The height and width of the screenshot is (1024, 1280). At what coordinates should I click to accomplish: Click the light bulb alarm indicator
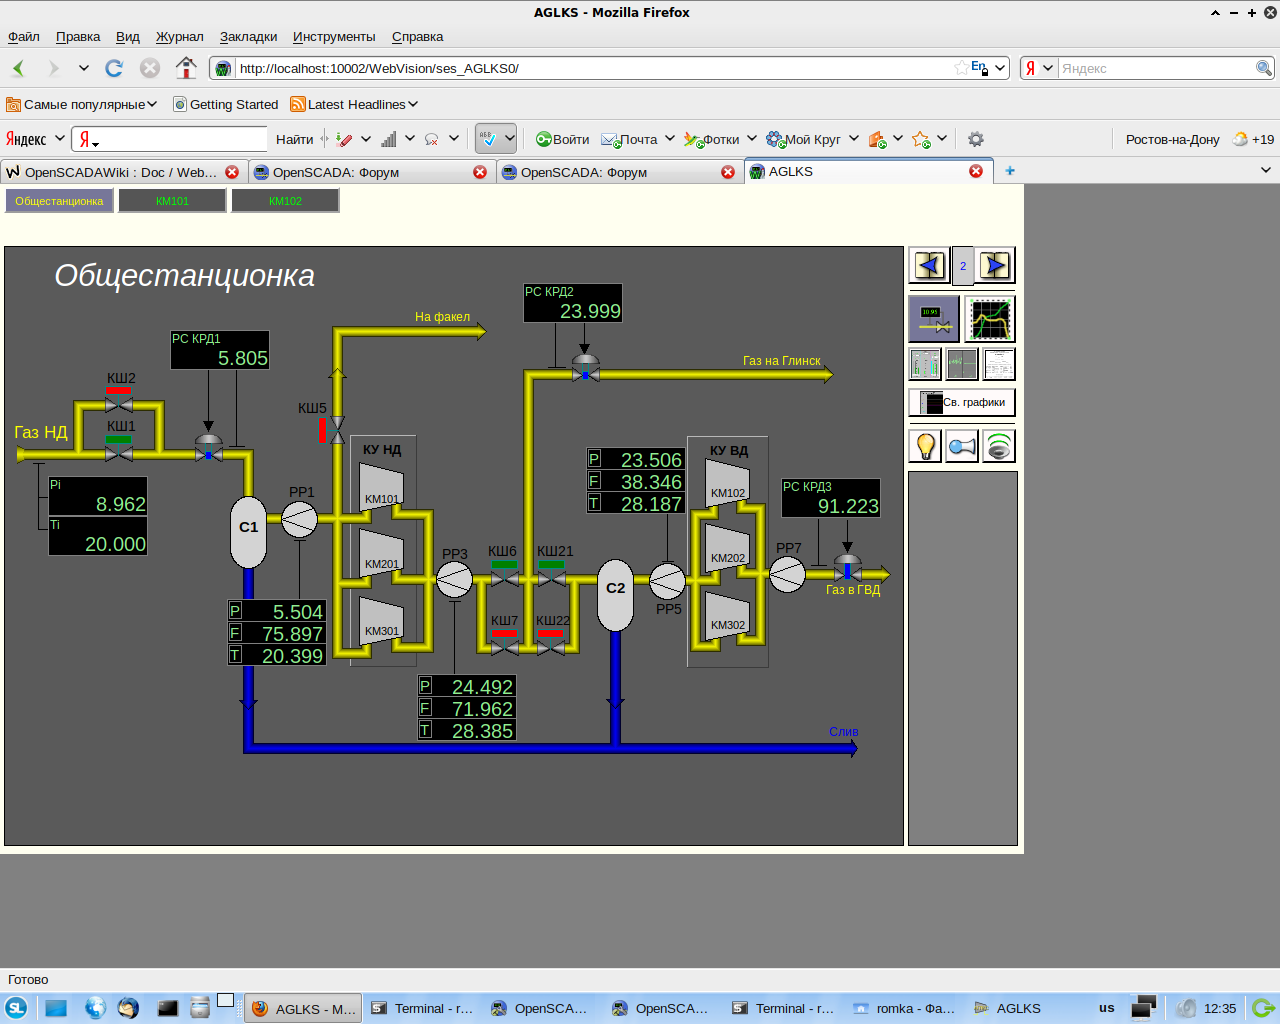coord(926,446)
